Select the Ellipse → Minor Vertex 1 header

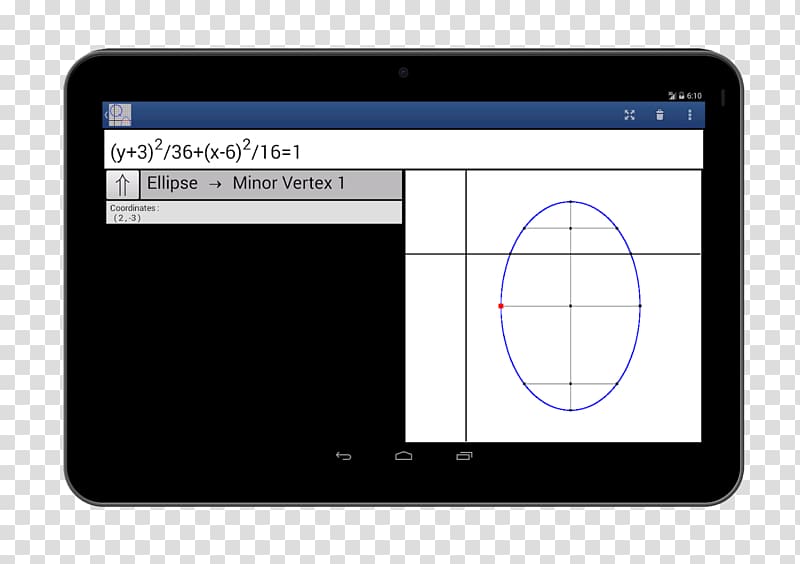point(271,184)
